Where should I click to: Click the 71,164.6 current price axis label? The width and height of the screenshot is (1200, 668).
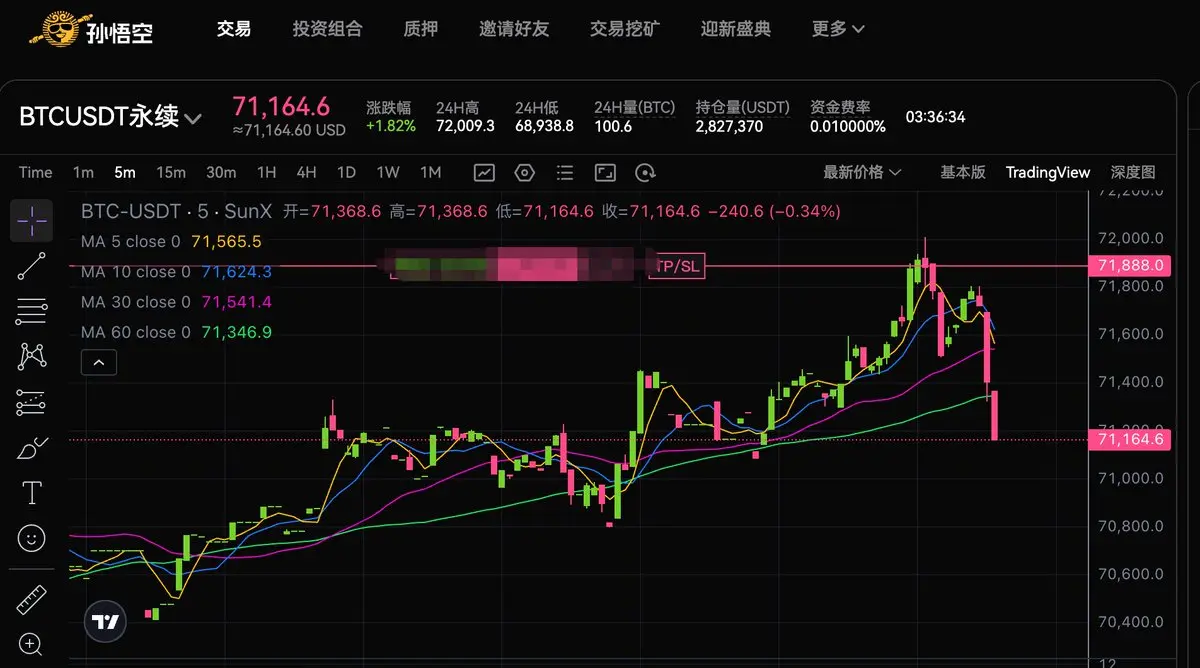(x=1128, y=439)
